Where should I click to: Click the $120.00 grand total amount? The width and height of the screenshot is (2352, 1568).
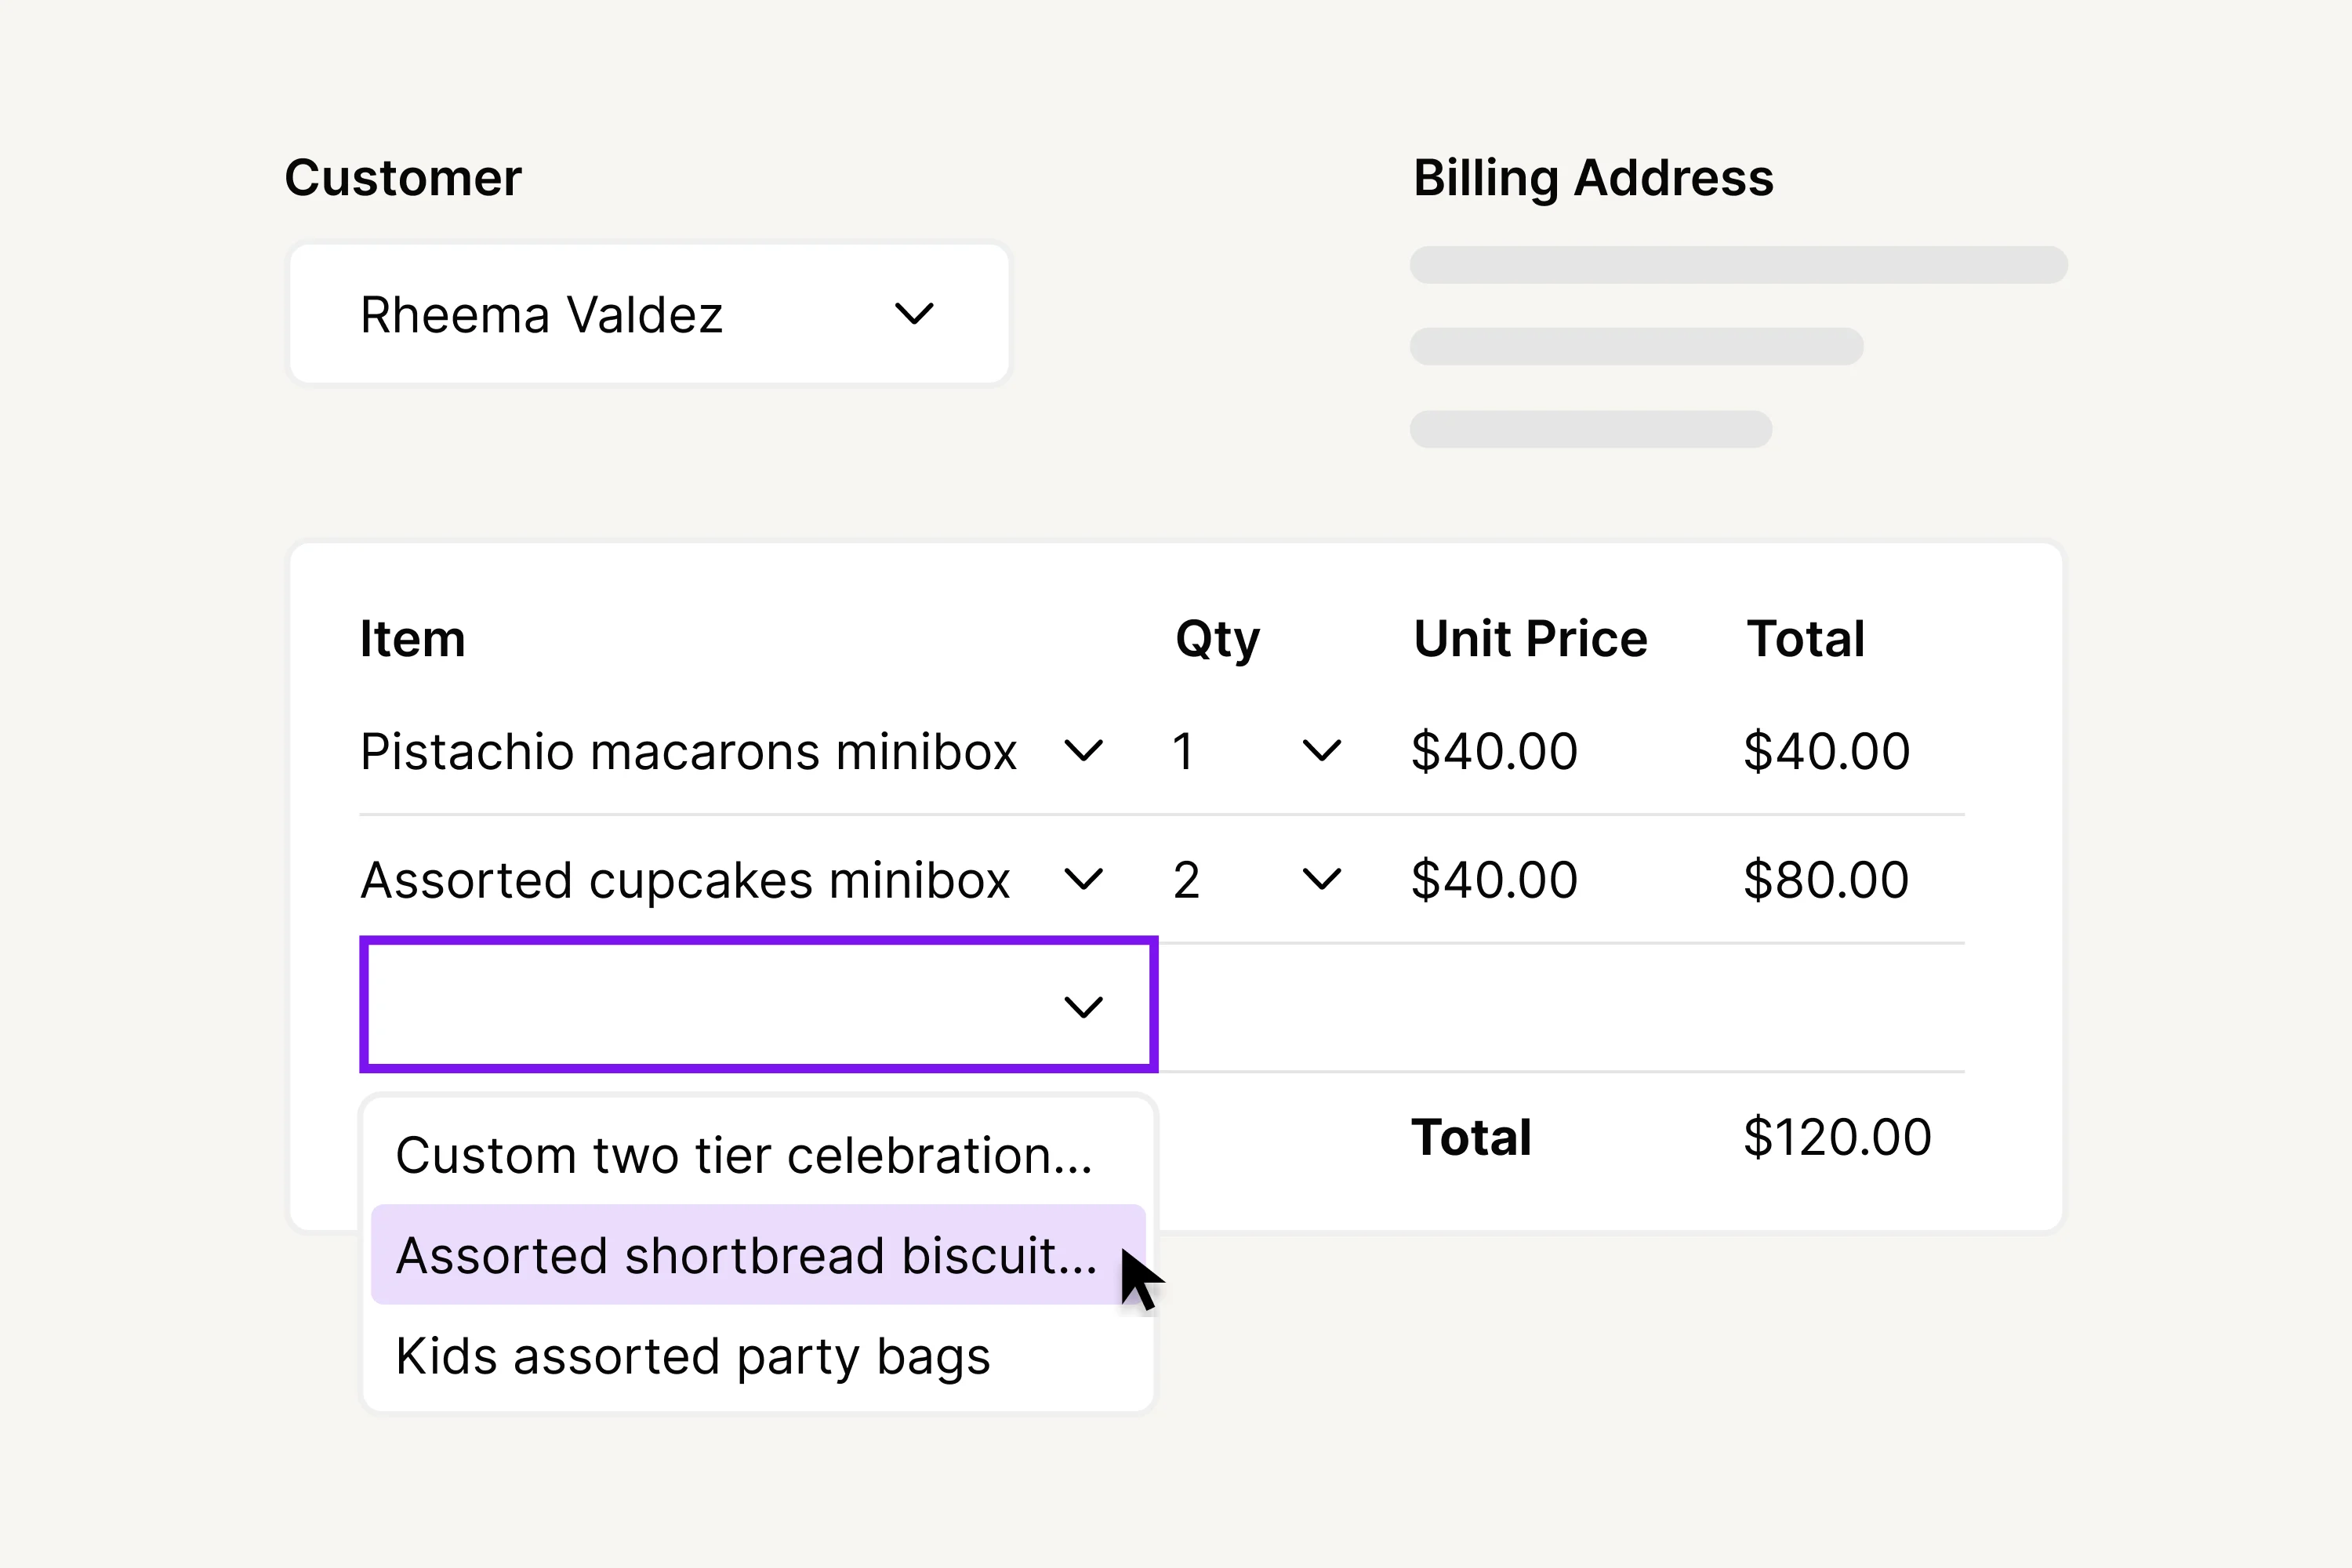(x=1837, y=1137)
